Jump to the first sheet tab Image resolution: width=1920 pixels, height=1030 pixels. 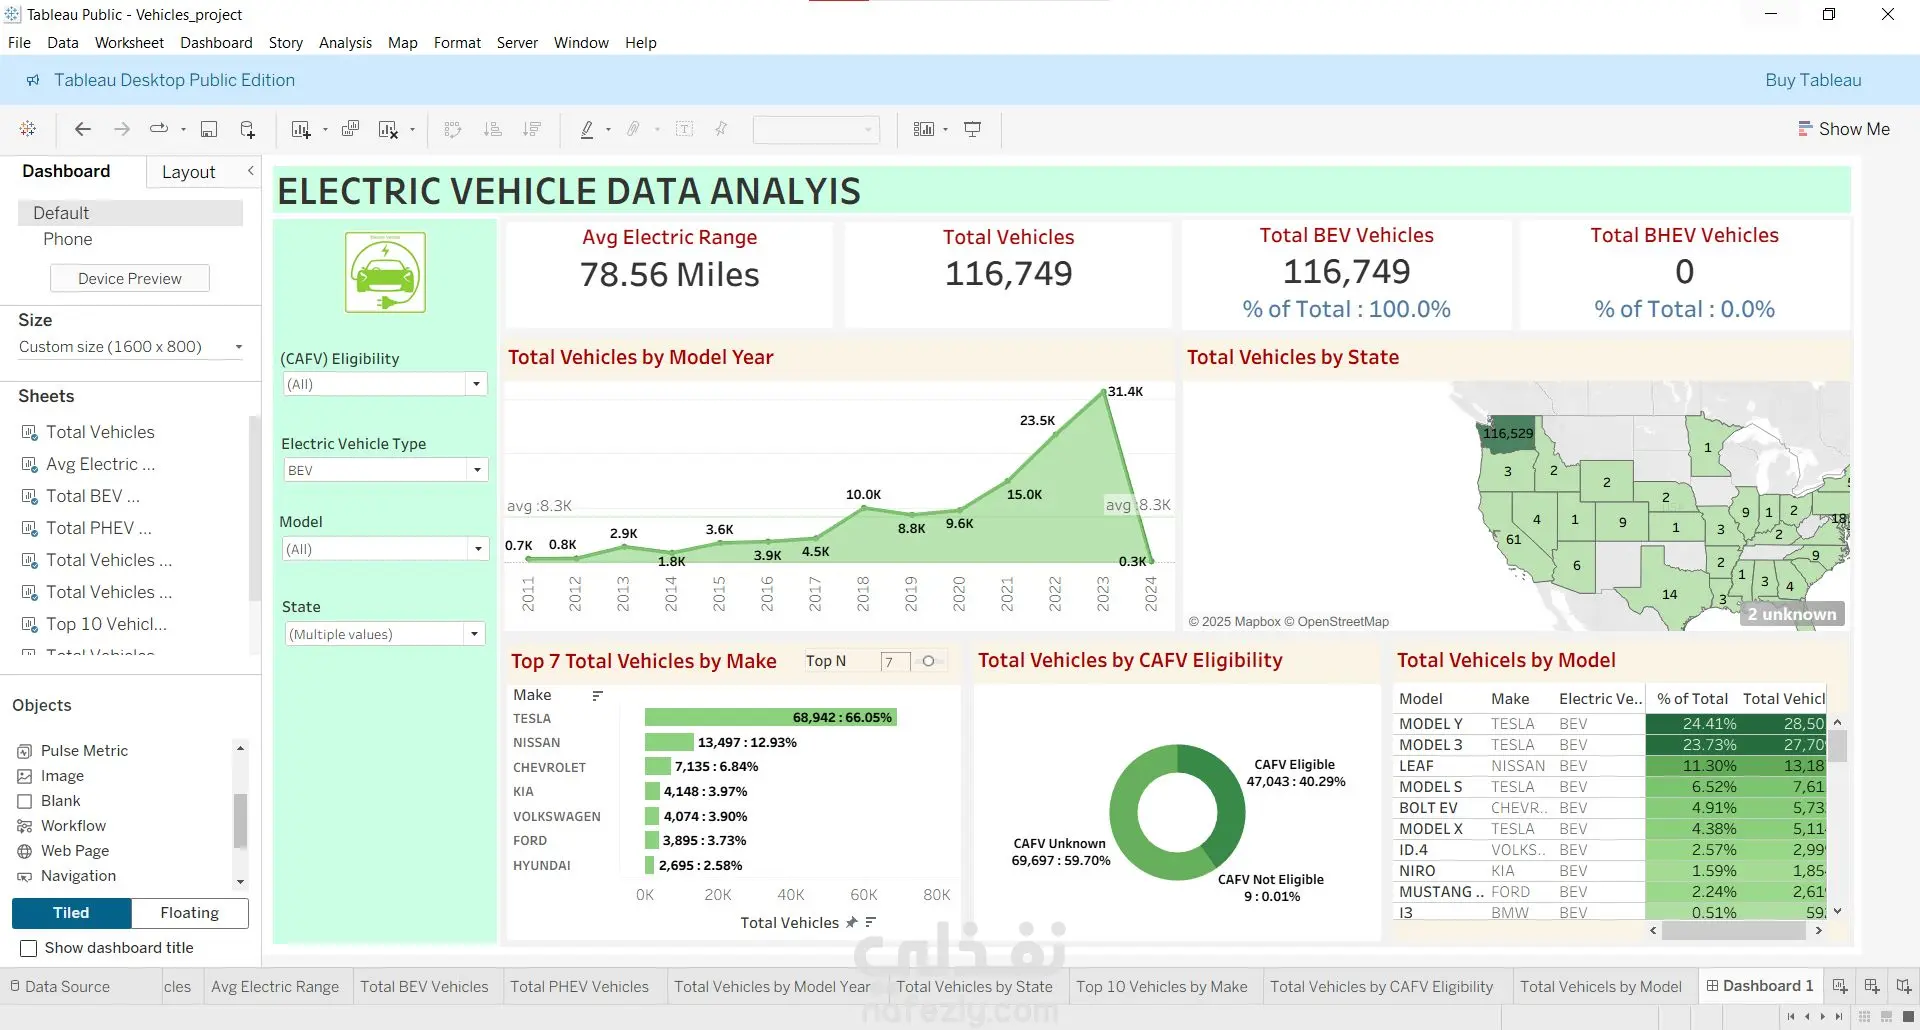[x=1791, y=1017]
